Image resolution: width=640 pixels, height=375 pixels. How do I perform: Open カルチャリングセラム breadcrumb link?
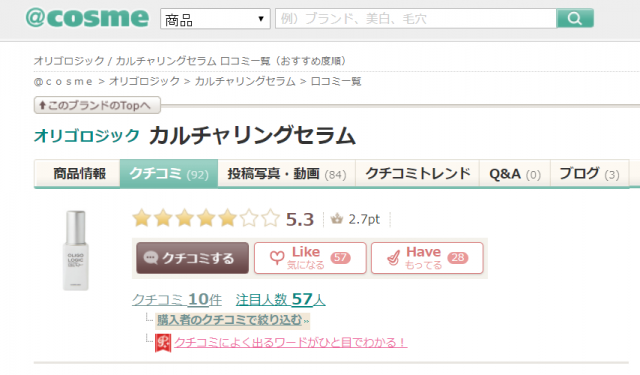pos(245,82)
